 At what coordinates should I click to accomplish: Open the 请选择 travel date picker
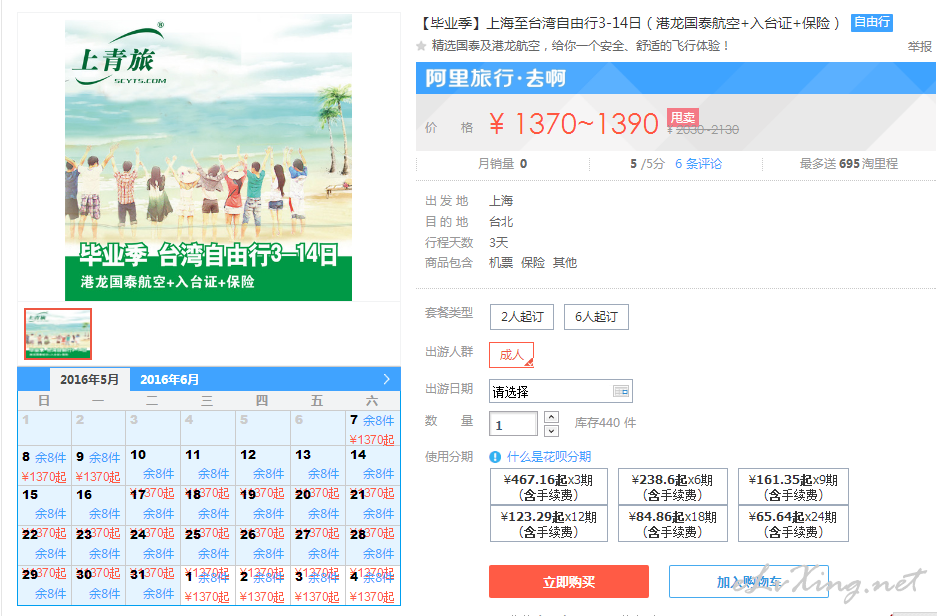click(561, 391)
